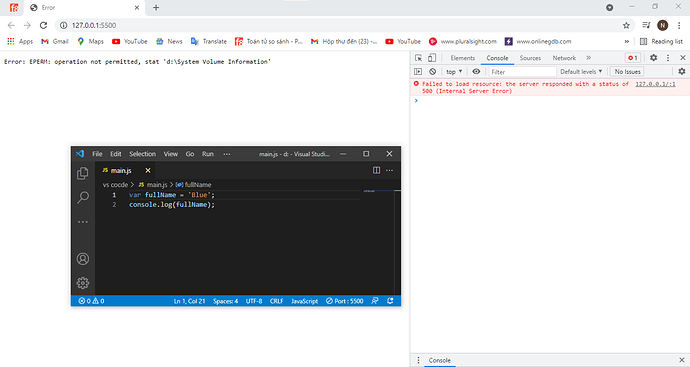Toggle live expression eye icon

pyautogui.click(x=476, y=71)
